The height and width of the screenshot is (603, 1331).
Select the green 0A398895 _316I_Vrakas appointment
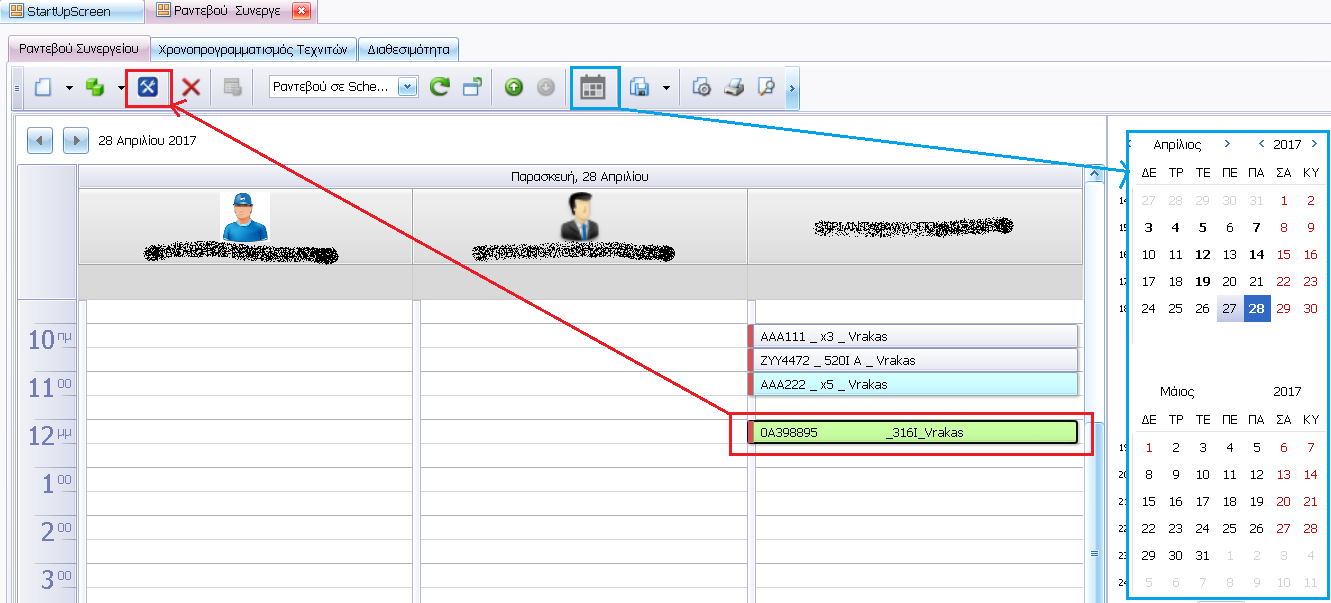912,433
